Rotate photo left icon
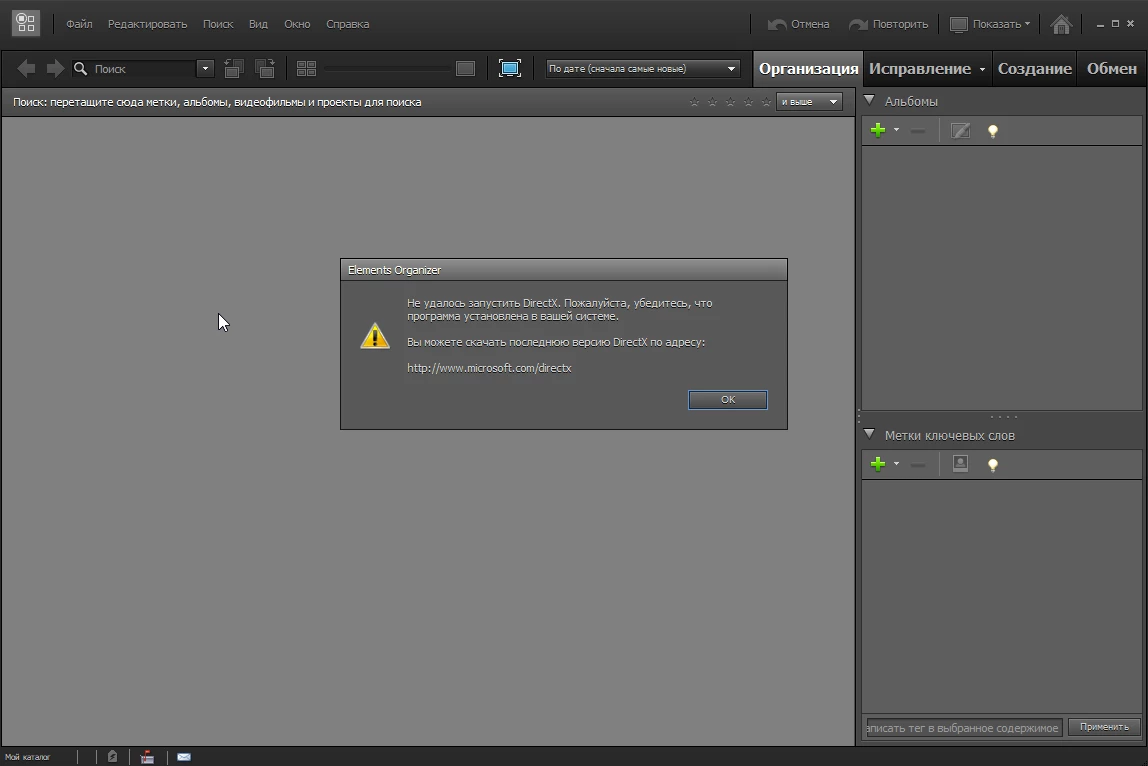Screen dimensions: 1148x766 click(x=234, y=69)
